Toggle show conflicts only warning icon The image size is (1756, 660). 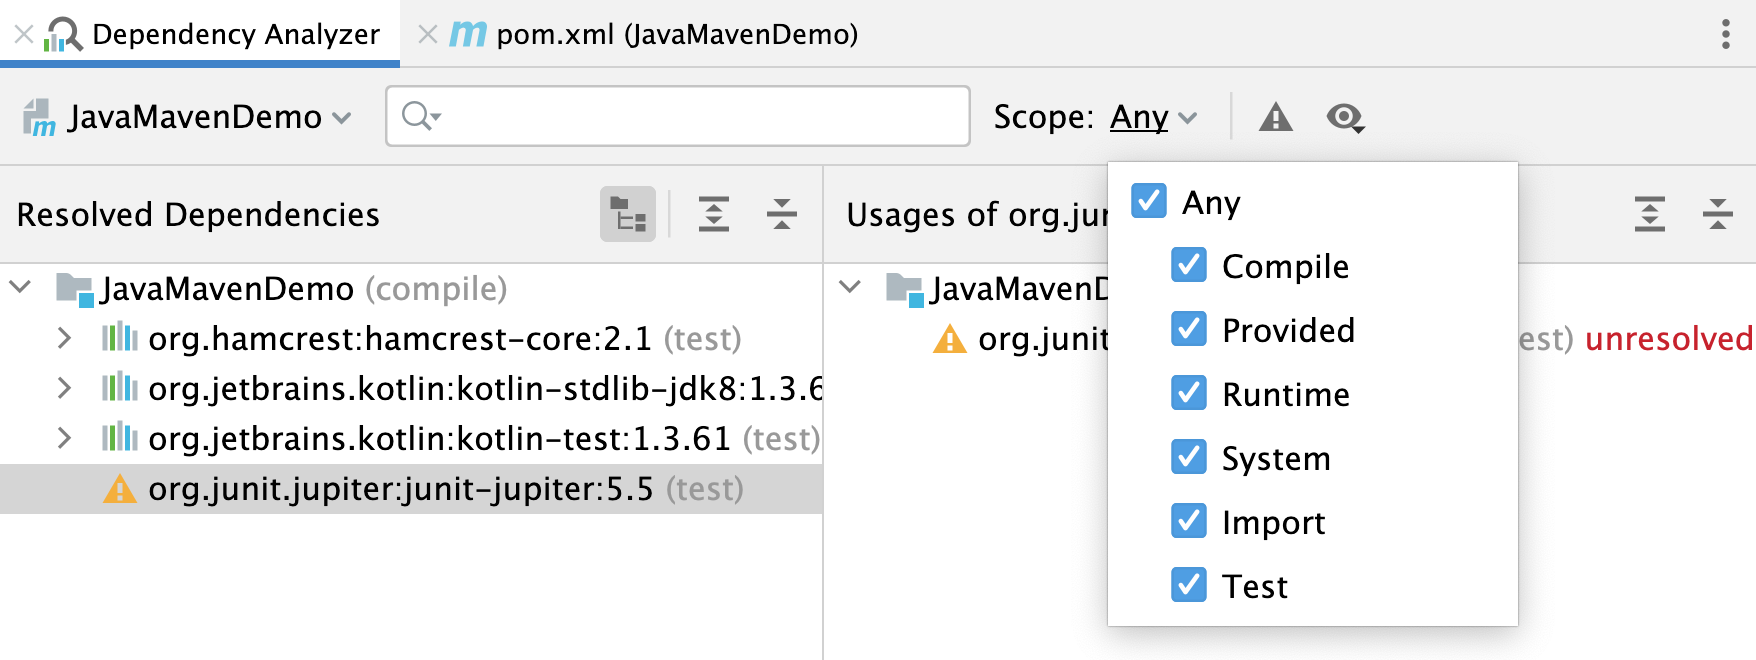click(x=1275, y=117)
